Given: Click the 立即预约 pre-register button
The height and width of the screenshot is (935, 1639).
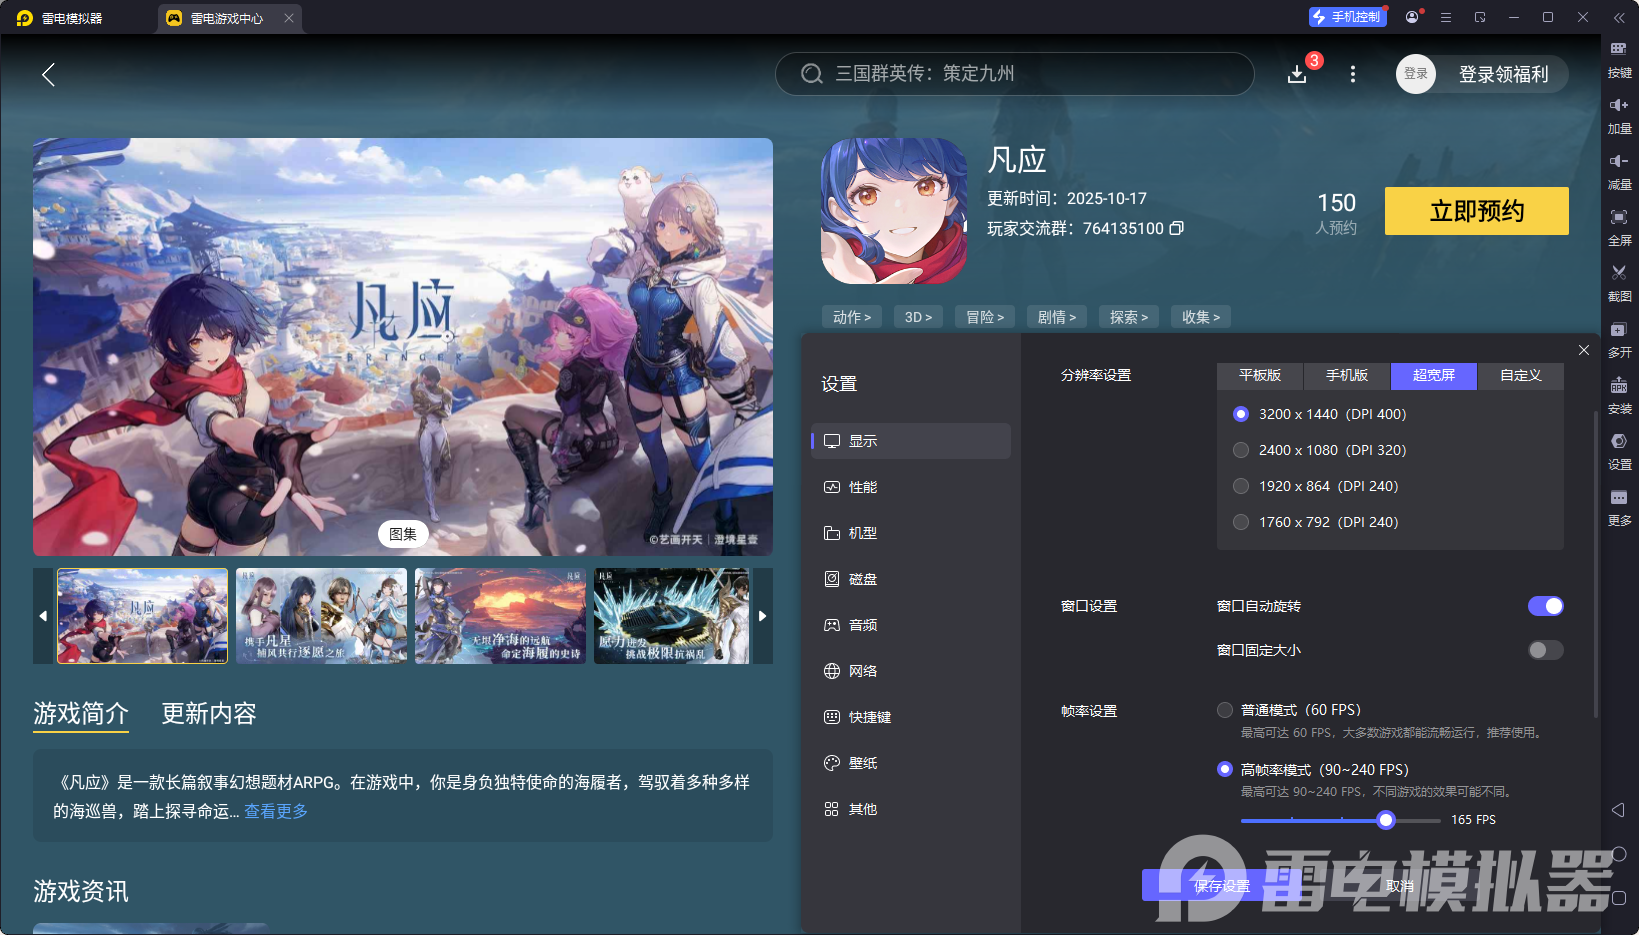Looking at the screenshot, I should pyautogui.click(x=1476, y=211).
